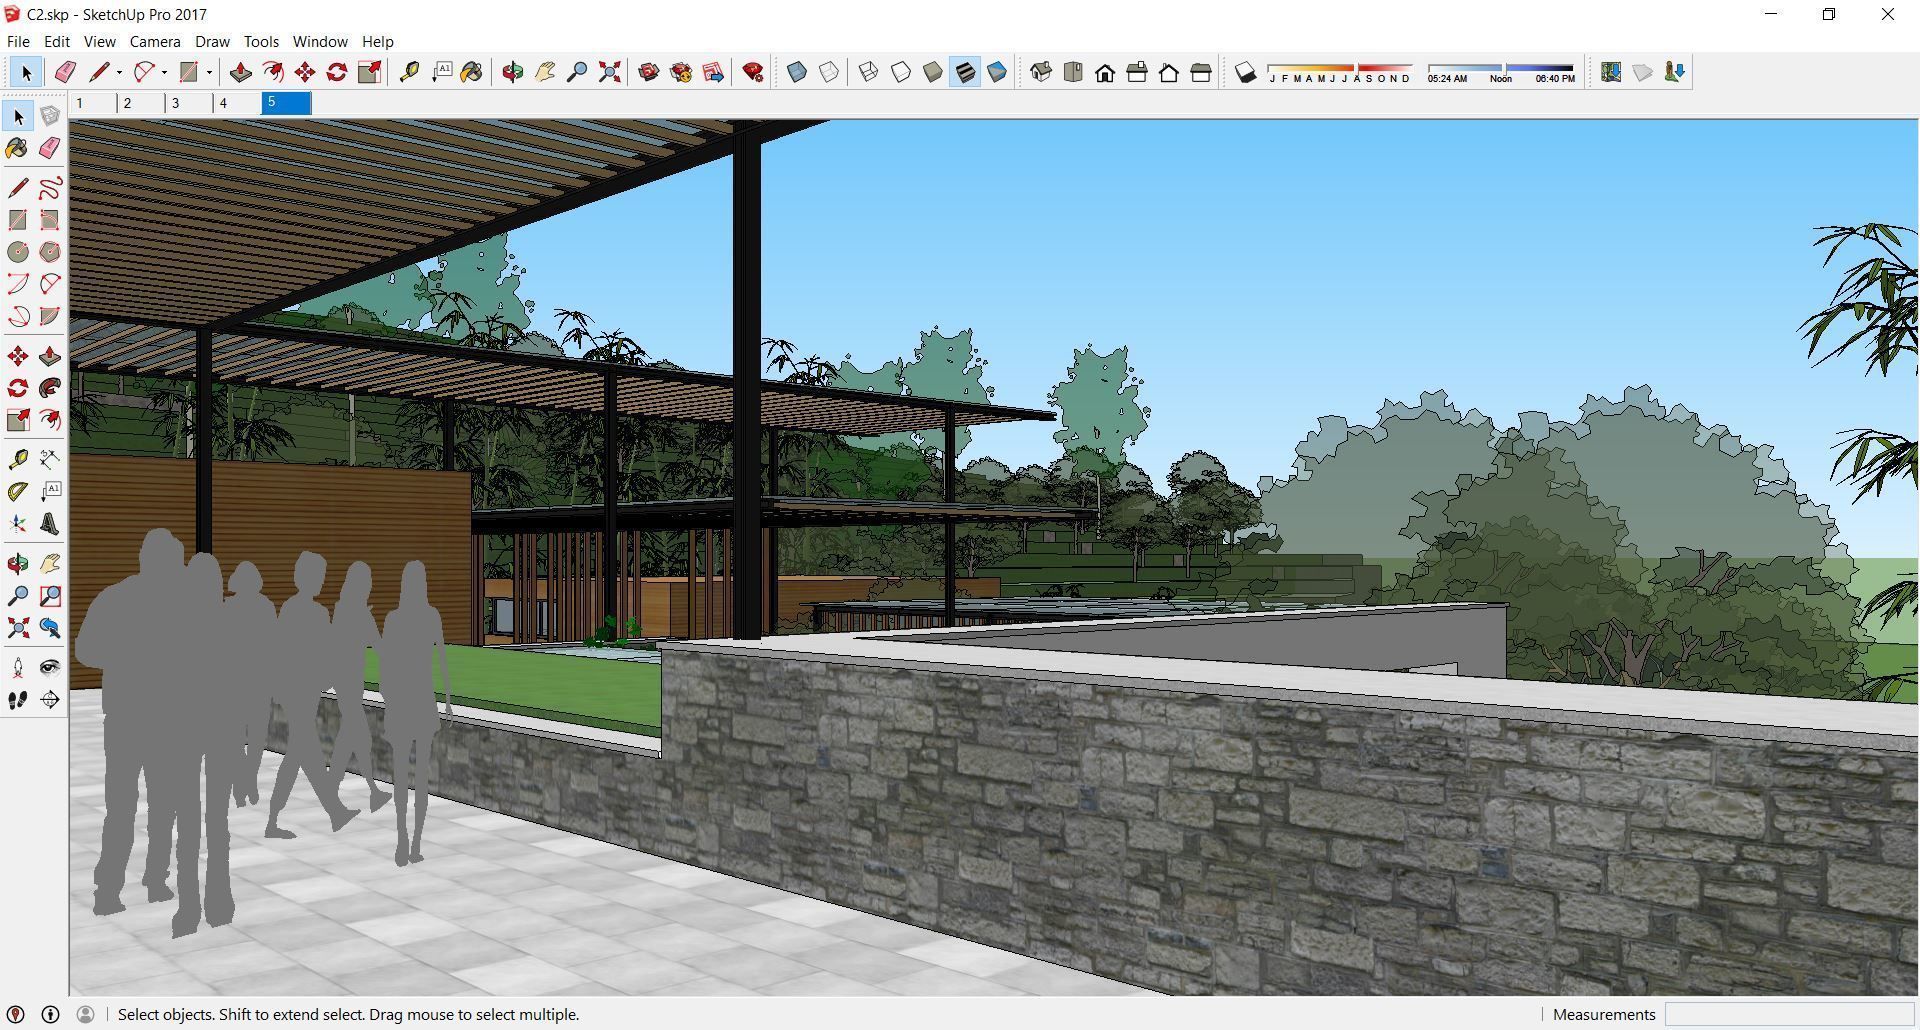The width and height of the screenshot is (1920, 1030).
Task: Select the Position Camera tool
Action: coord(18,668)
